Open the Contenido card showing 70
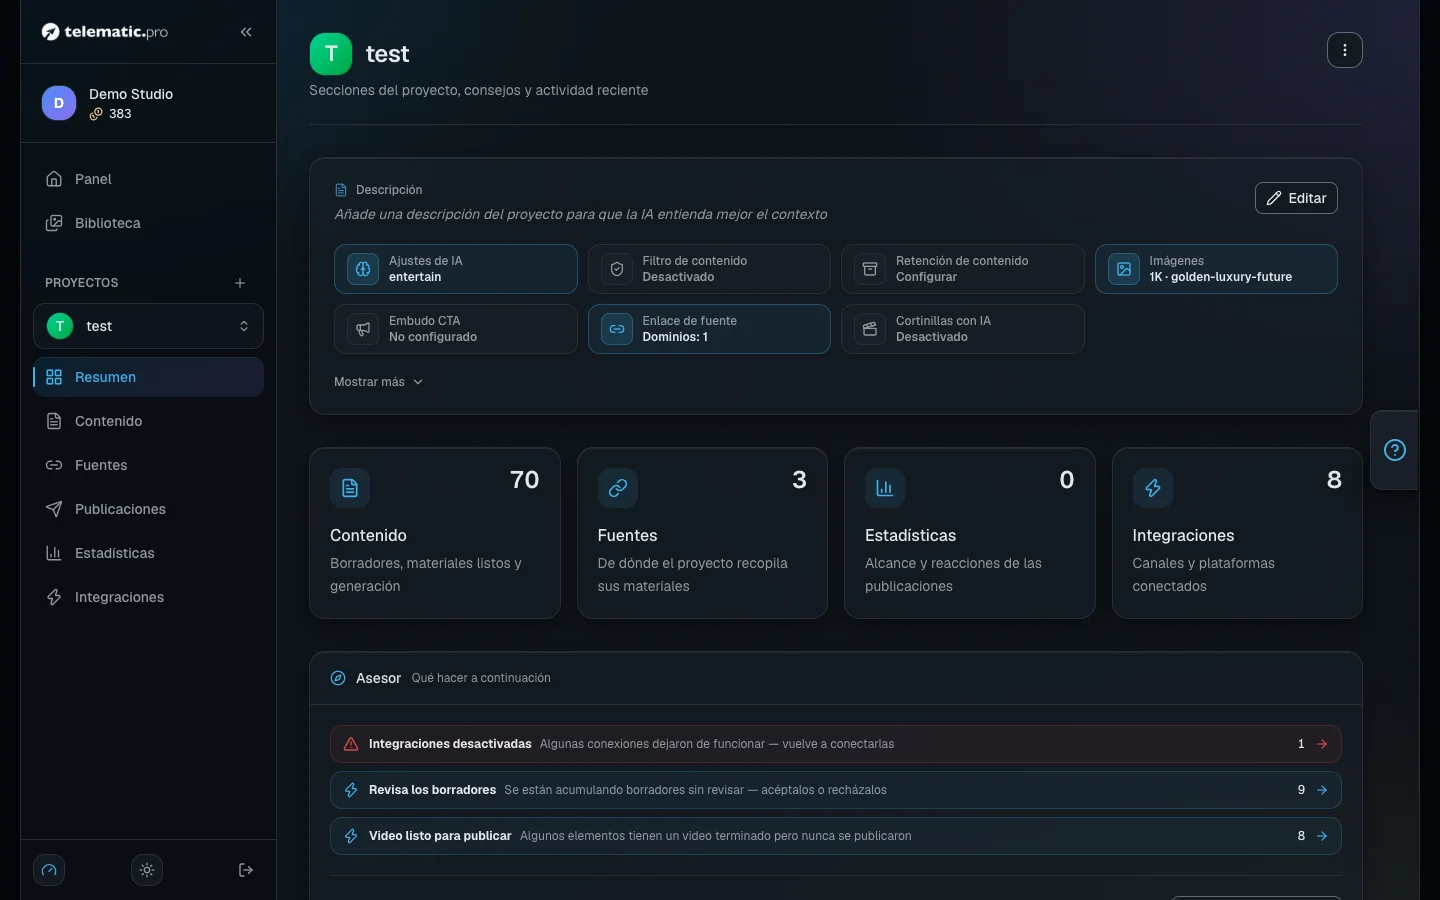The width and height of the screenshot is (1440, 900). click(435, 533)
